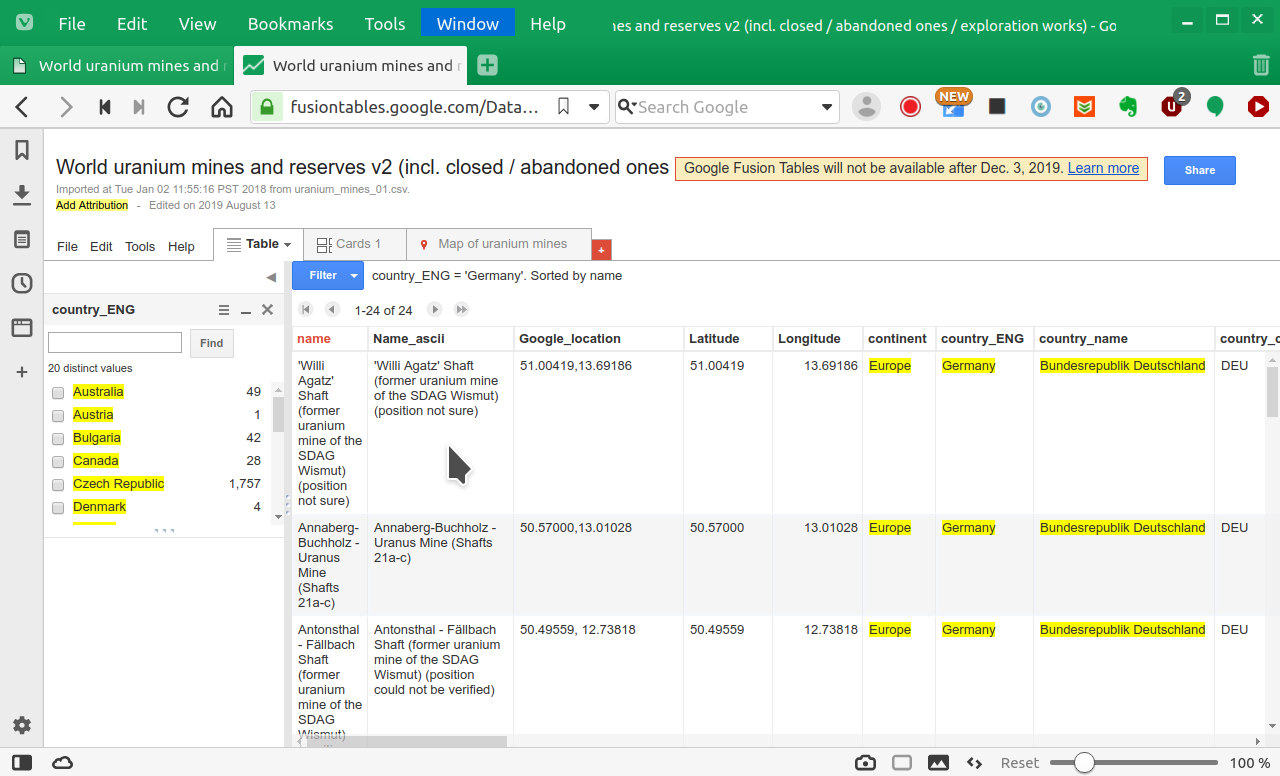Image resolution: width=1280 pixels, height=776 pixels.
Task: Open the uBlock extension with badge 2
Action: click(1173, 104)
